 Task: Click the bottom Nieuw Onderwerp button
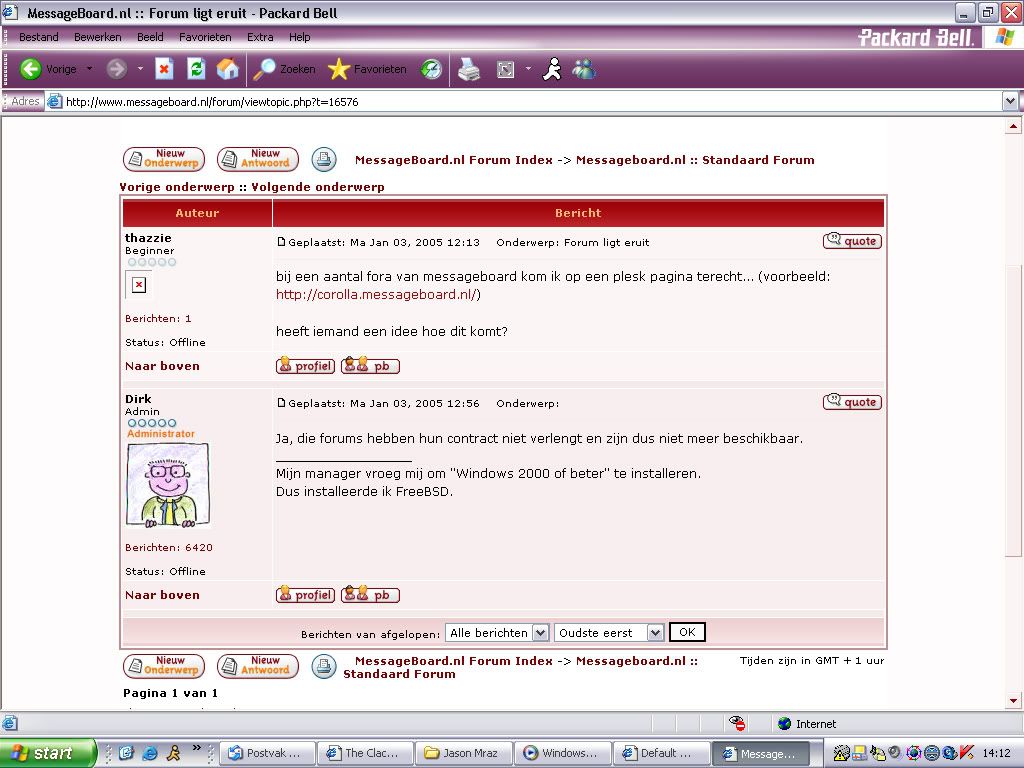164,665
